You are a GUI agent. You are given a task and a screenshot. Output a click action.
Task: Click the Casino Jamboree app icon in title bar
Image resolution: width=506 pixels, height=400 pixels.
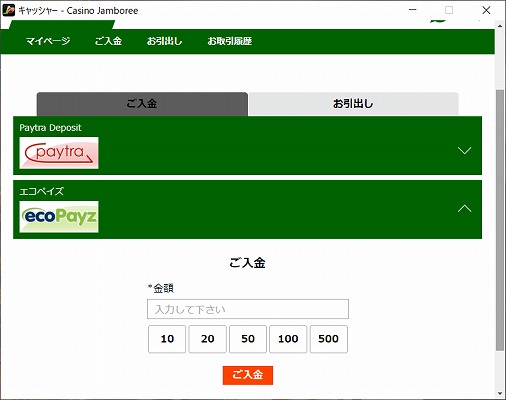point(9,10)
